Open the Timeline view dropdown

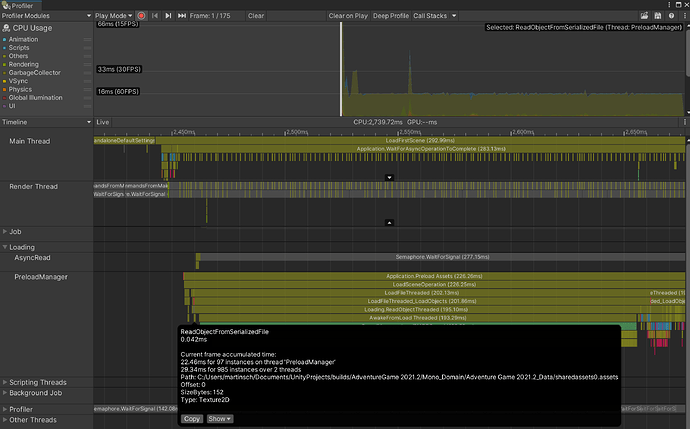[45, 121]
